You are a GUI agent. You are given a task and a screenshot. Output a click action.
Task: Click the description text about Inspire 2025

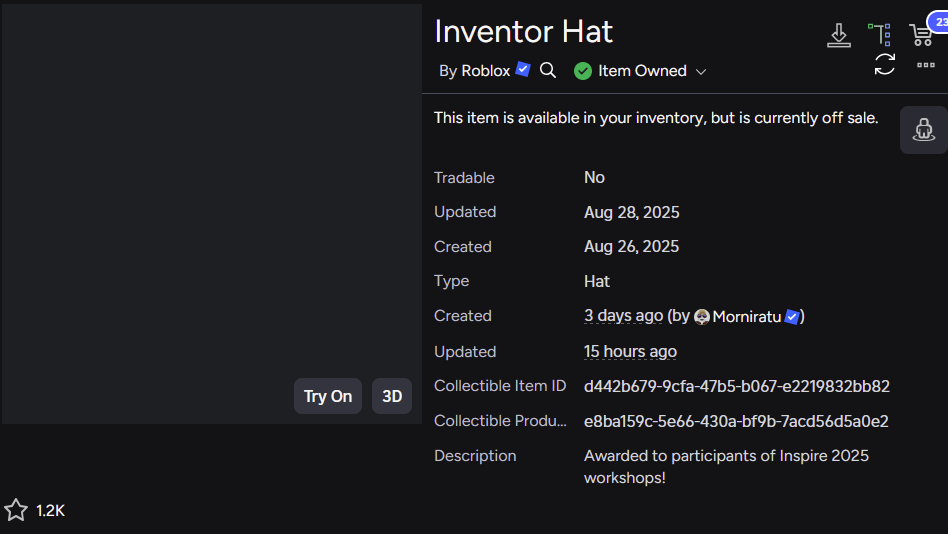pyautogui.click(x=726, y=467)
